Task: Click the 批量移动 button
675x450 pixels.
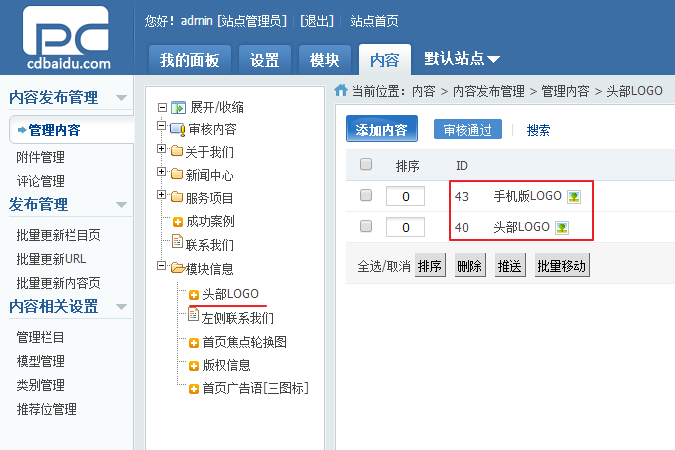Action: [562, 265]
